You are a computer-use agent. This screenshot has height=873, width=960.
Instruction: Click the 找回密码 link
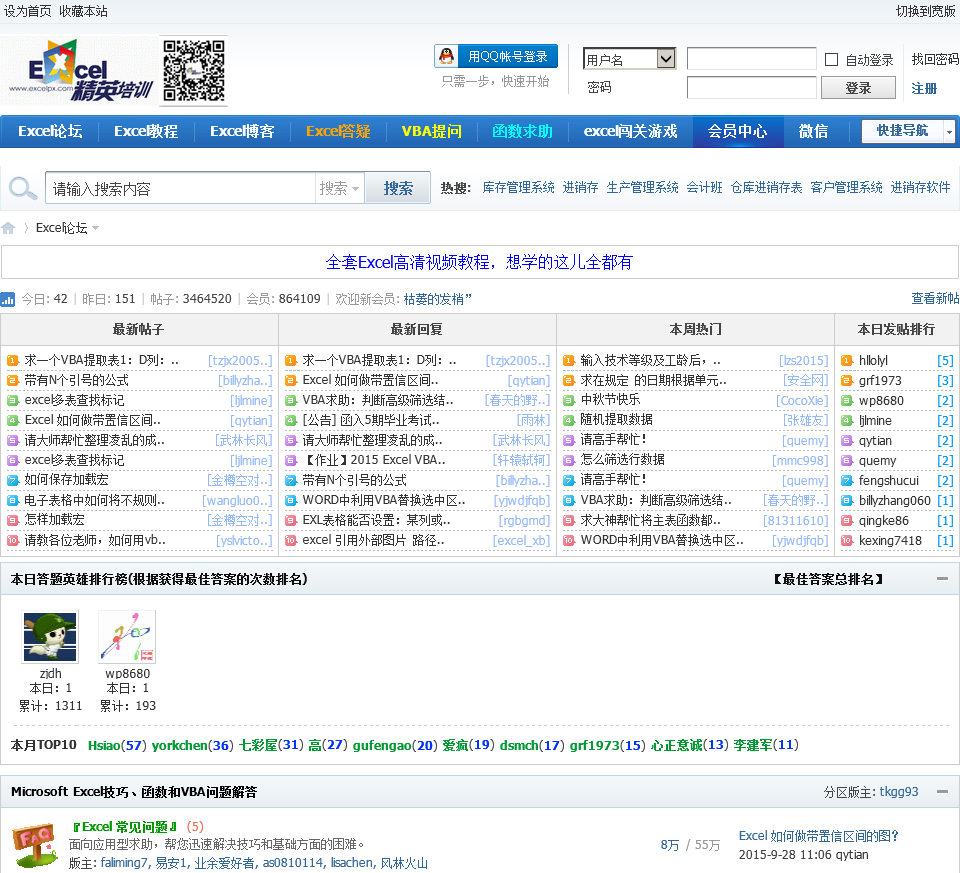tap(935, 59)
